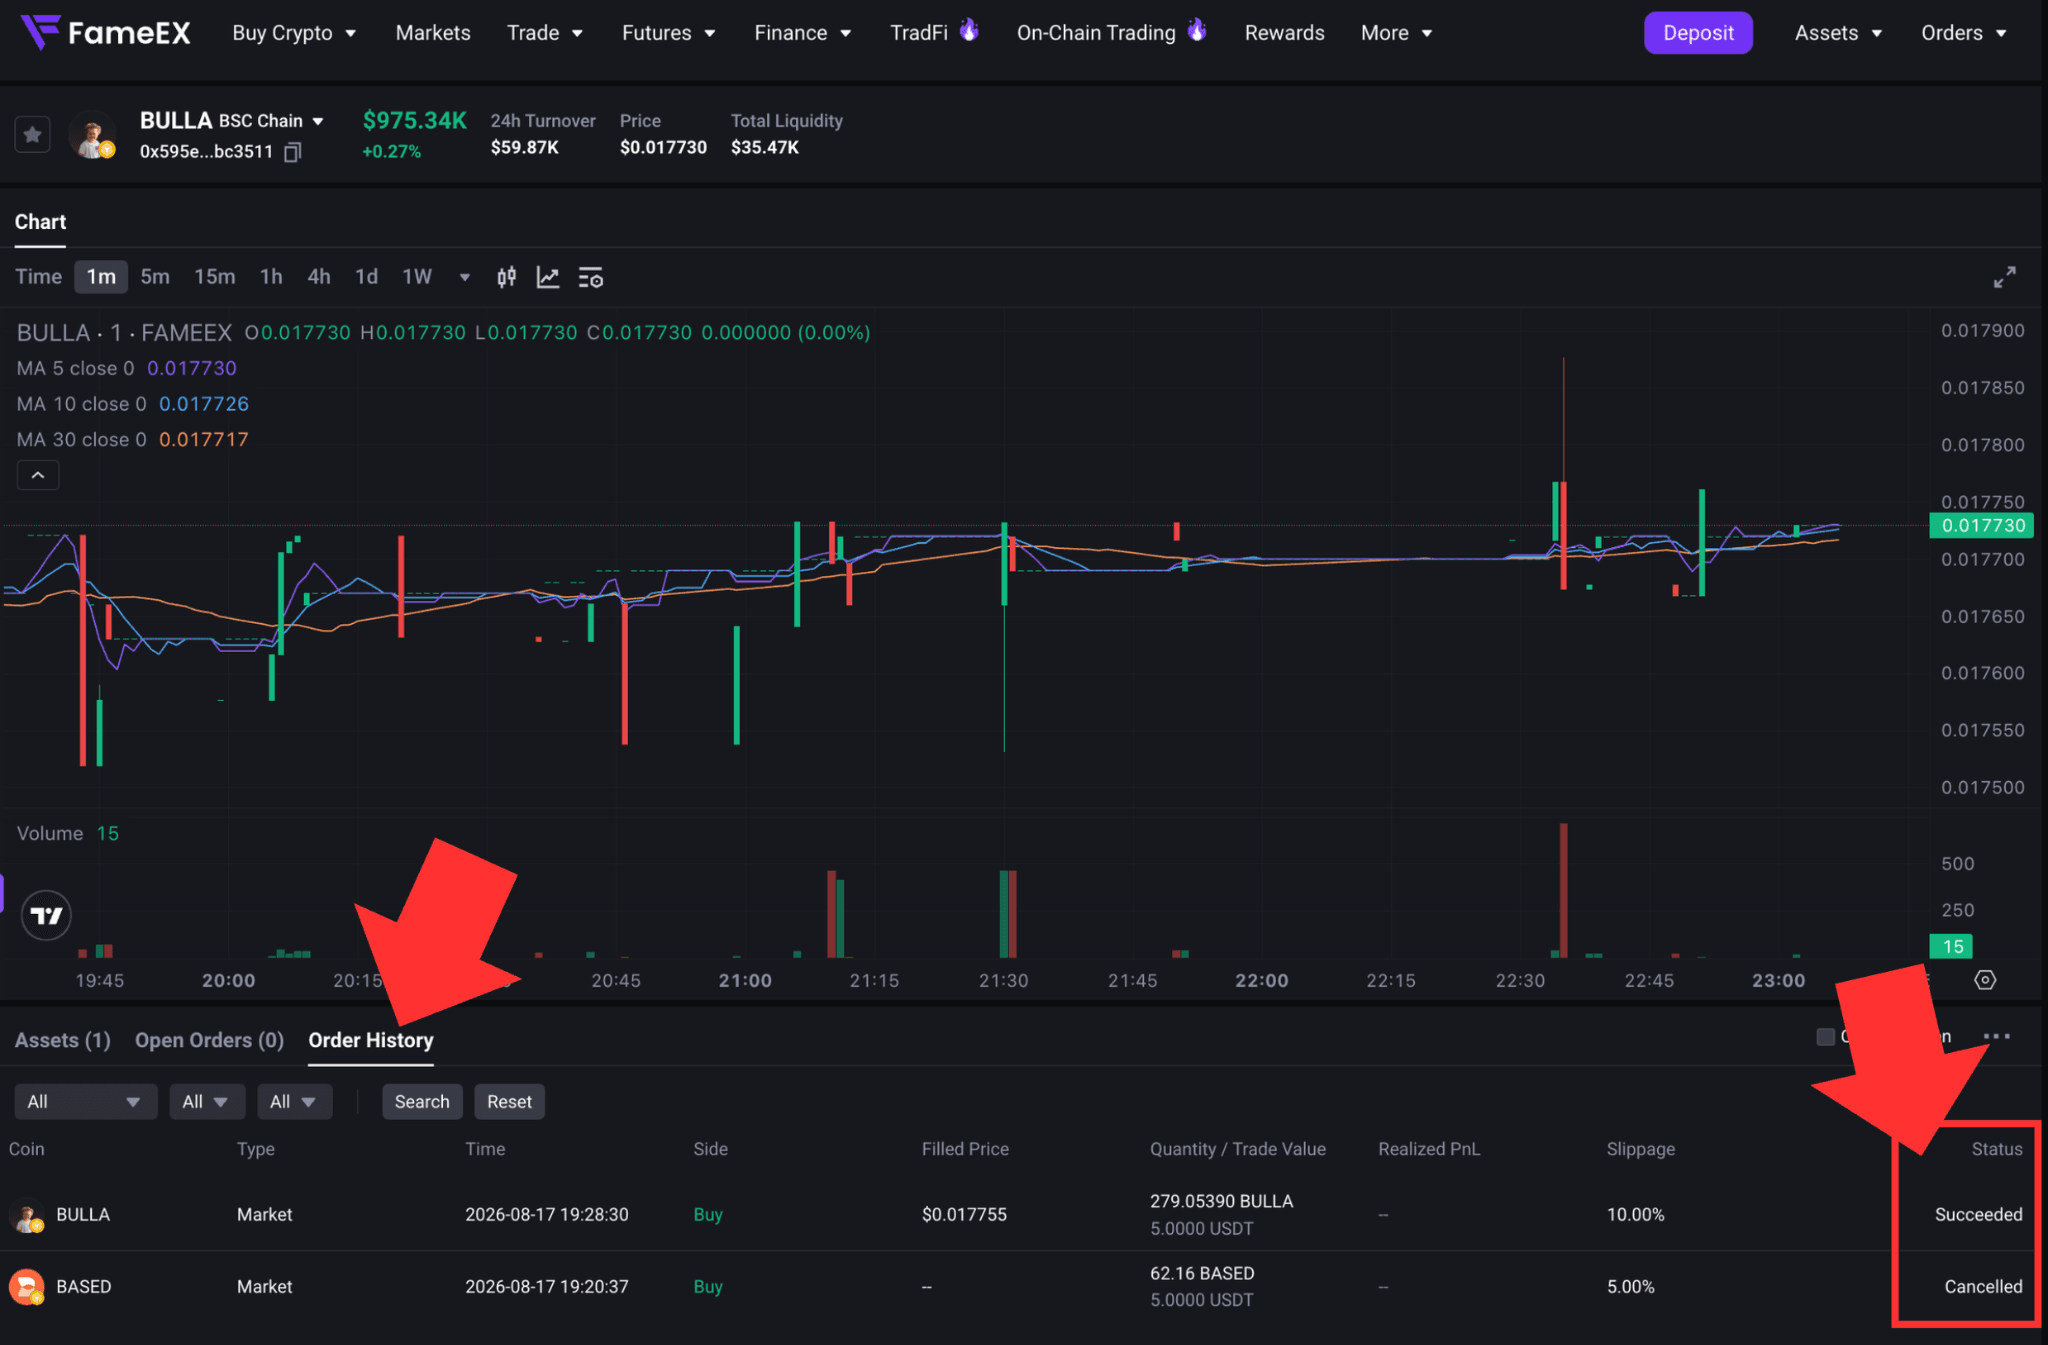Click current price label 0.017730 on axis
This screenshot has width=2048, height=1345.
(x=1981, y=525)
